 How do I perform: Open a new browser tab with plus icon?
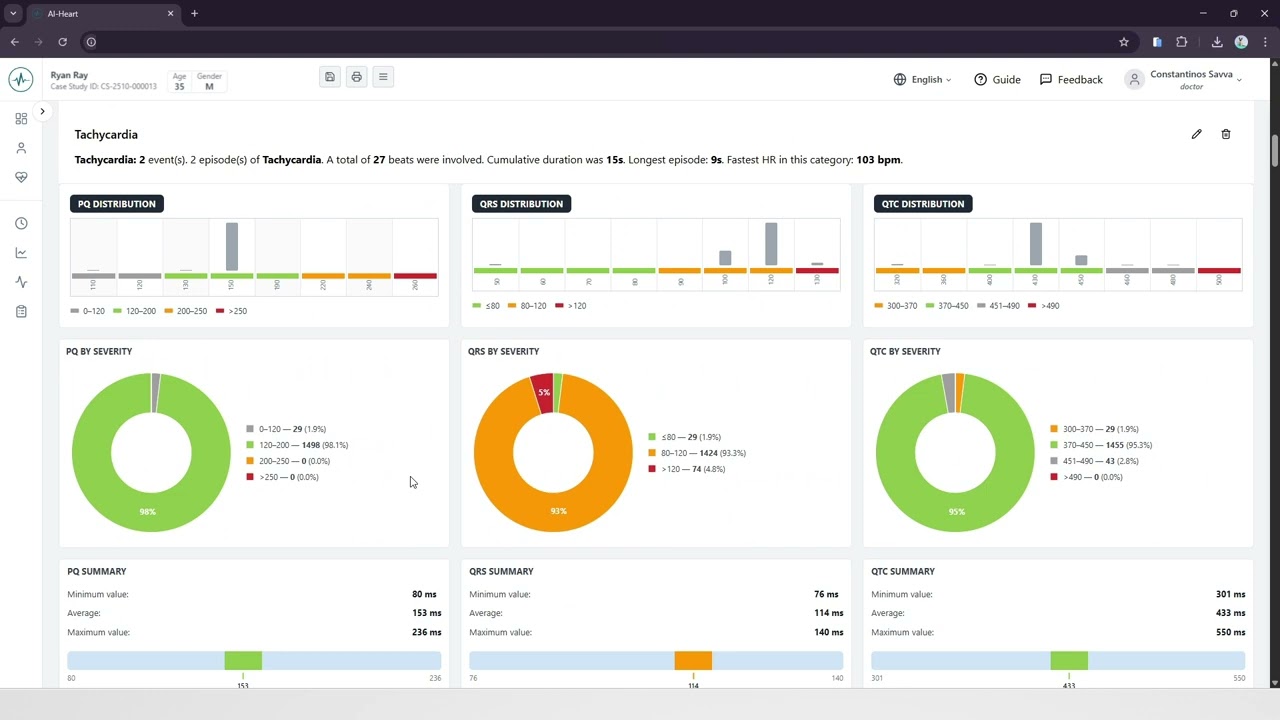(194, 14)
